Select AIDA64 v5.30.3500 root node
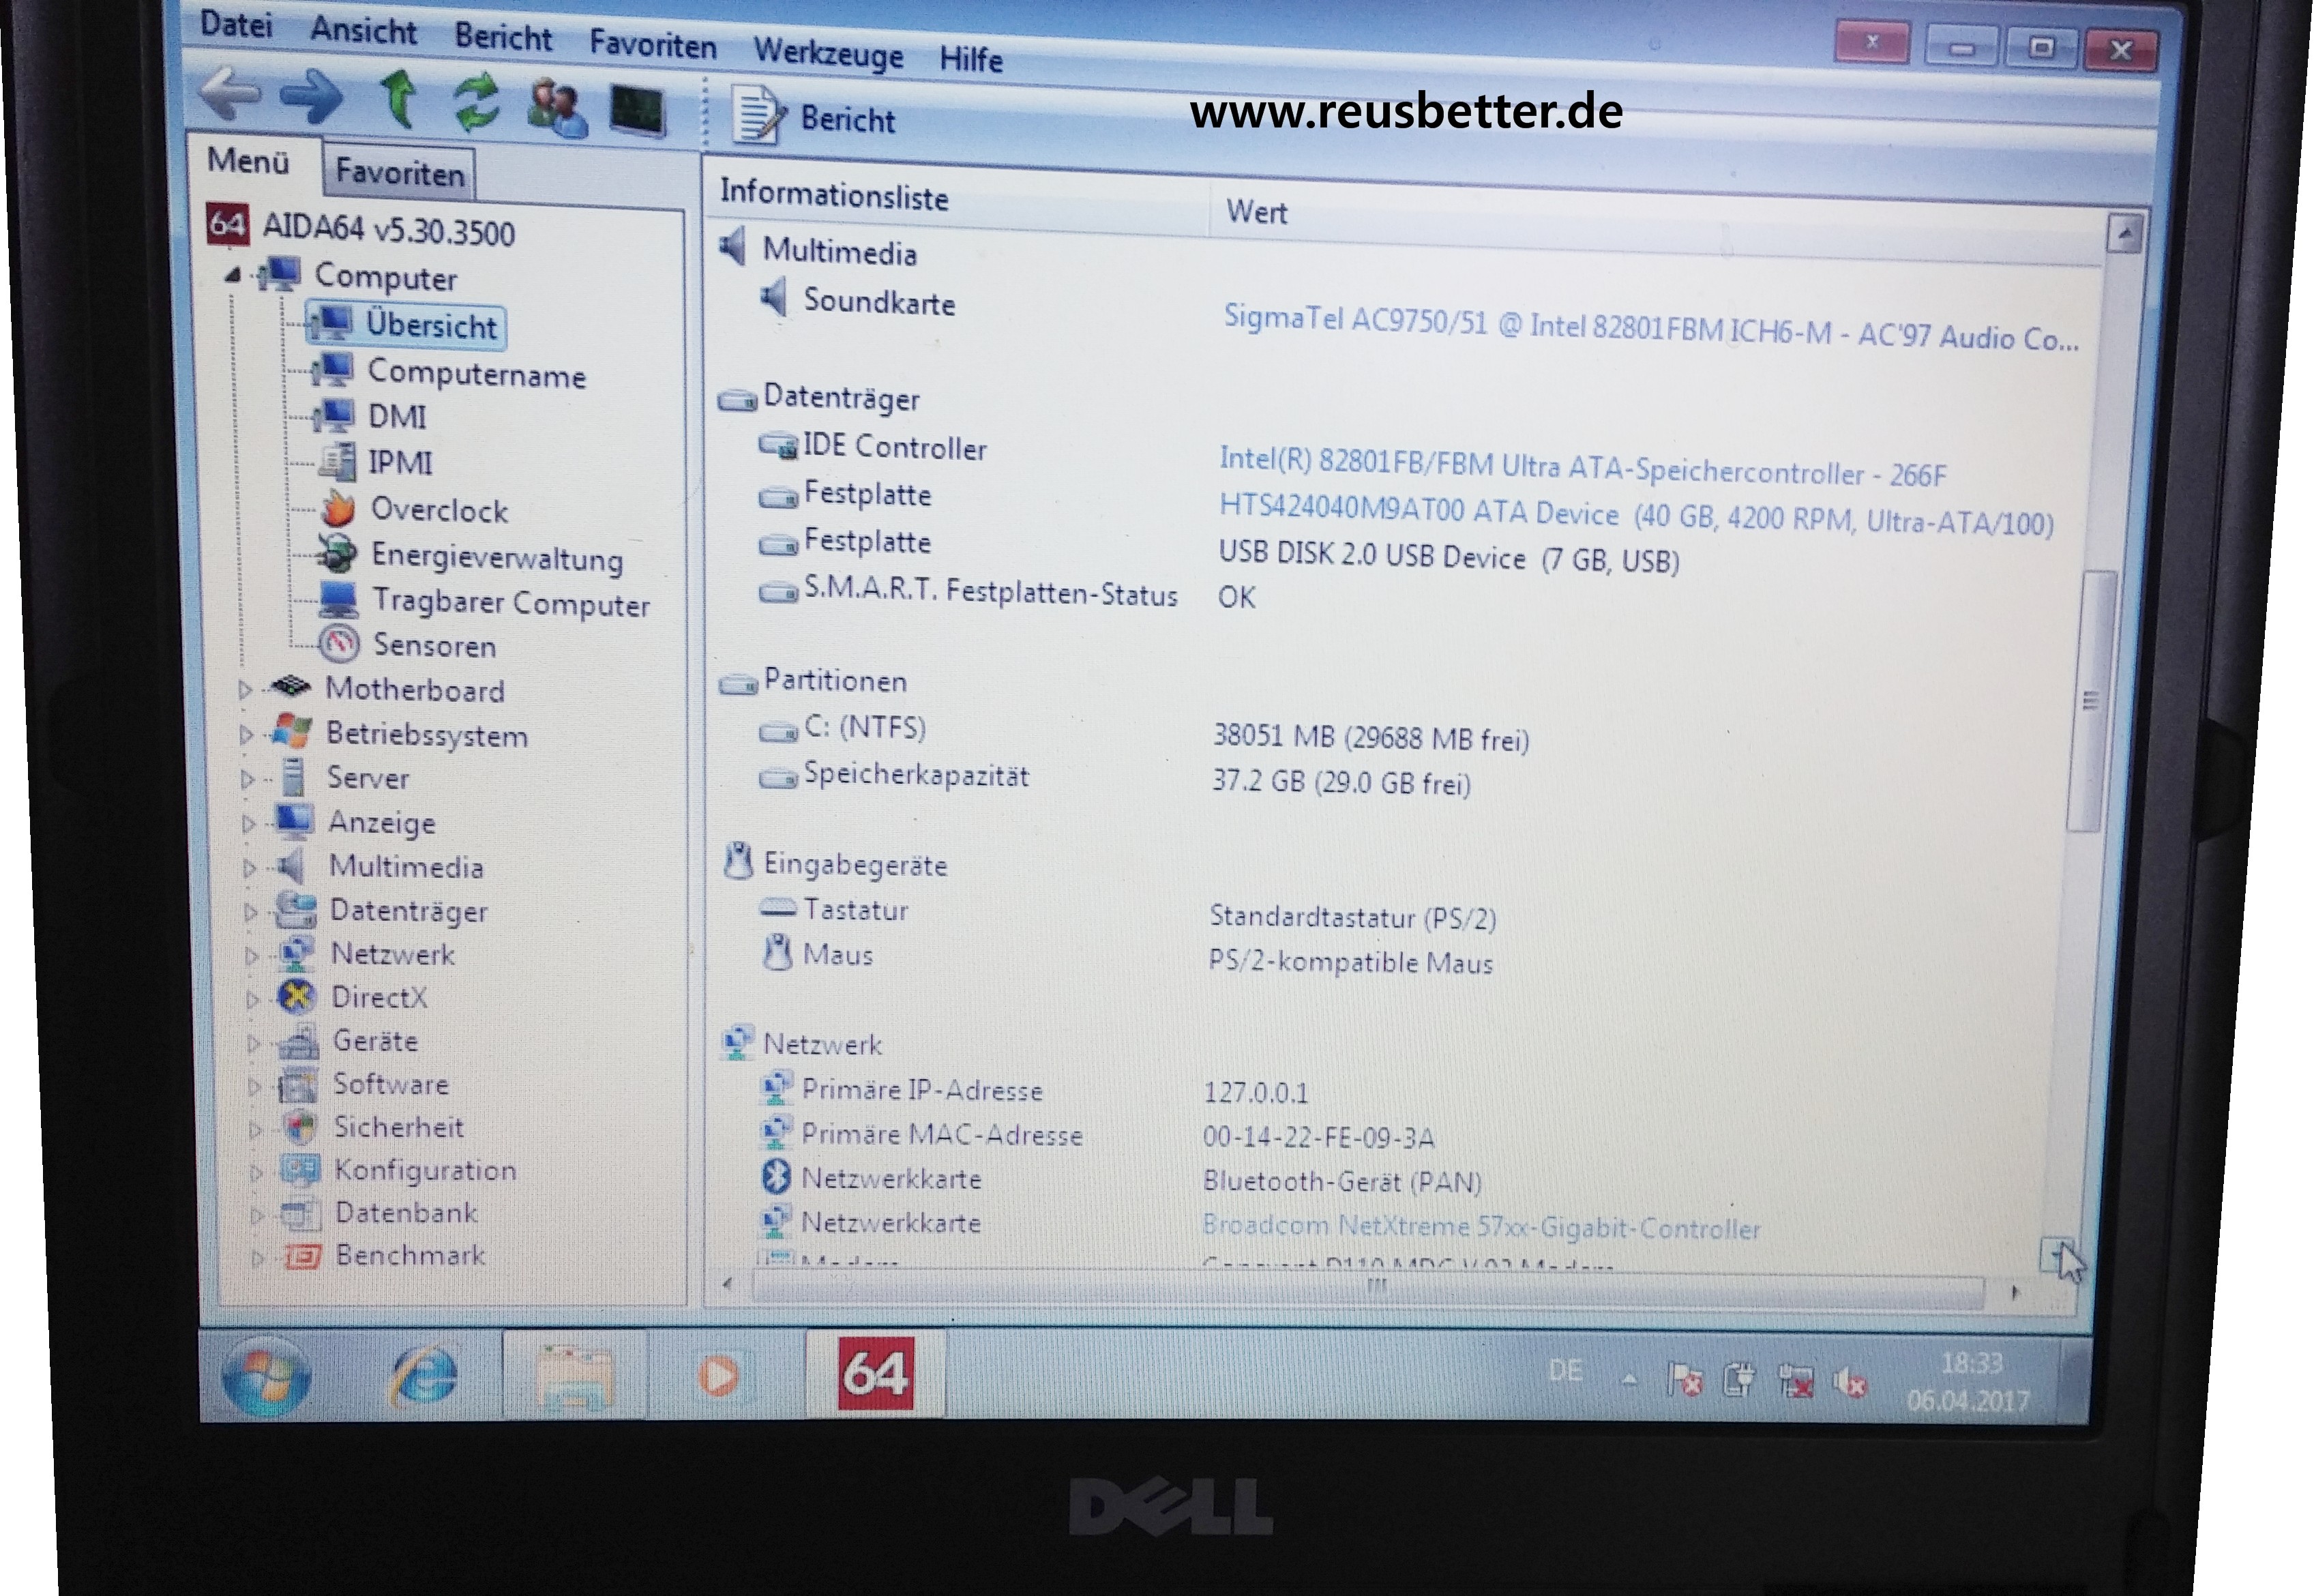 click(361, 228)
